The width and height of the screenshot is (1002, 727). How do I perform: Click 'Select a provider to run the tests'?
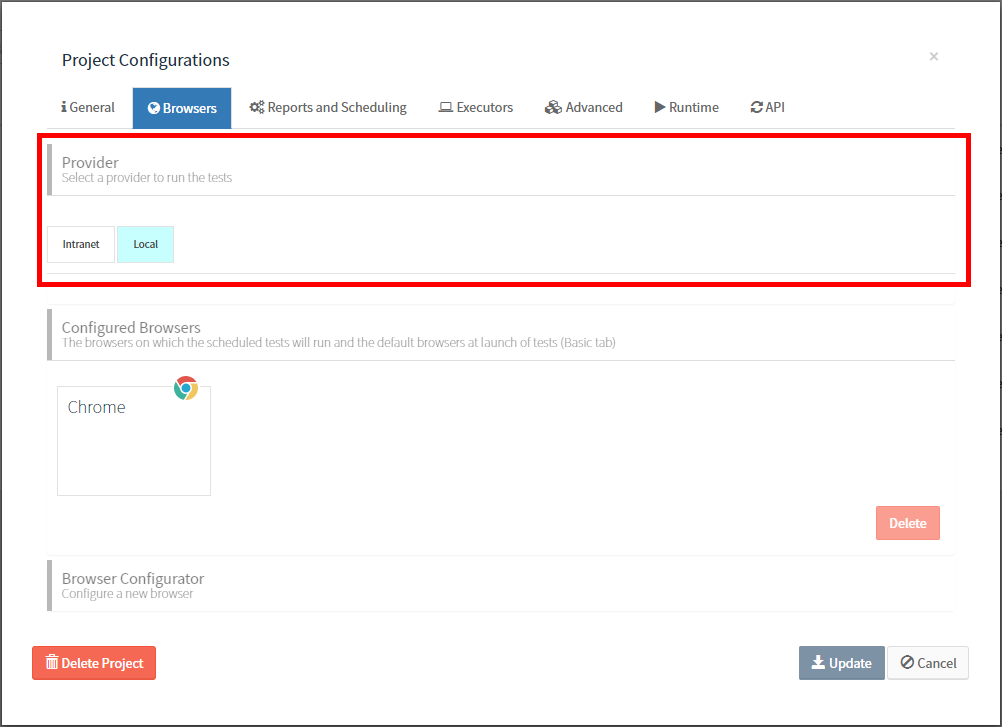(x=147, y=178)
